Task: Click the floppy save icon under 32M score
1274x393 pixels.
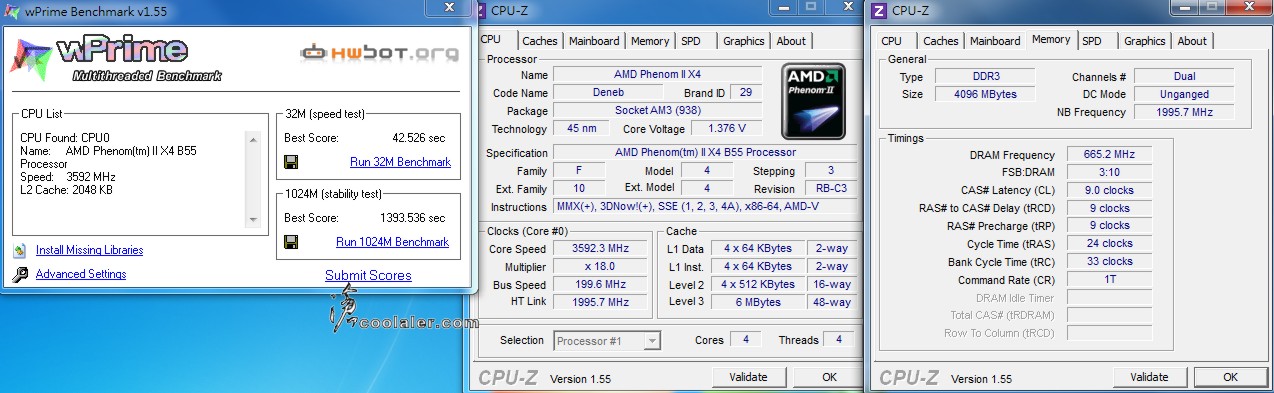Action: (292, 162)
